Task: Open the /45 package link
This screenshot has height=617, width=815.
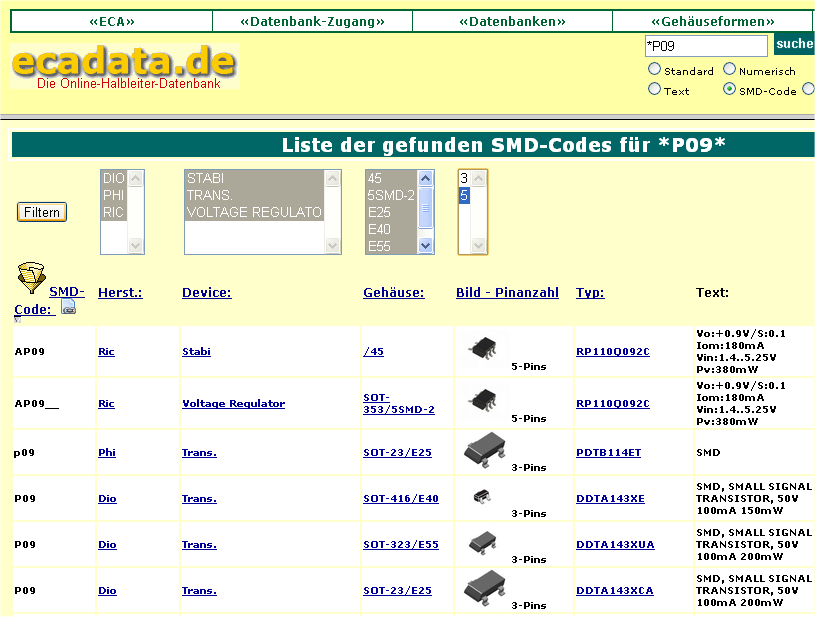Action: tap(373, 352)
